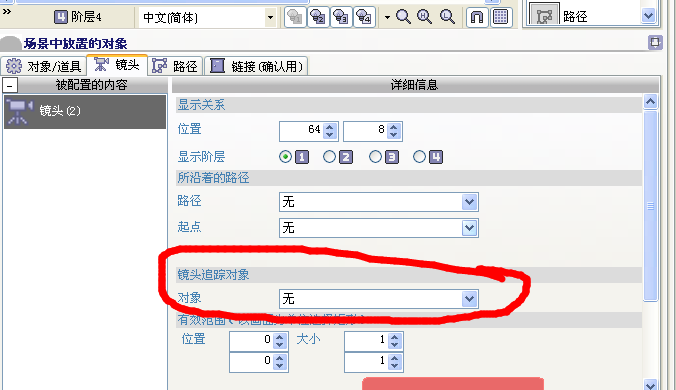
Task: Open the 对象 combo box under 镜头追踪对象
Action: [379, 299]
